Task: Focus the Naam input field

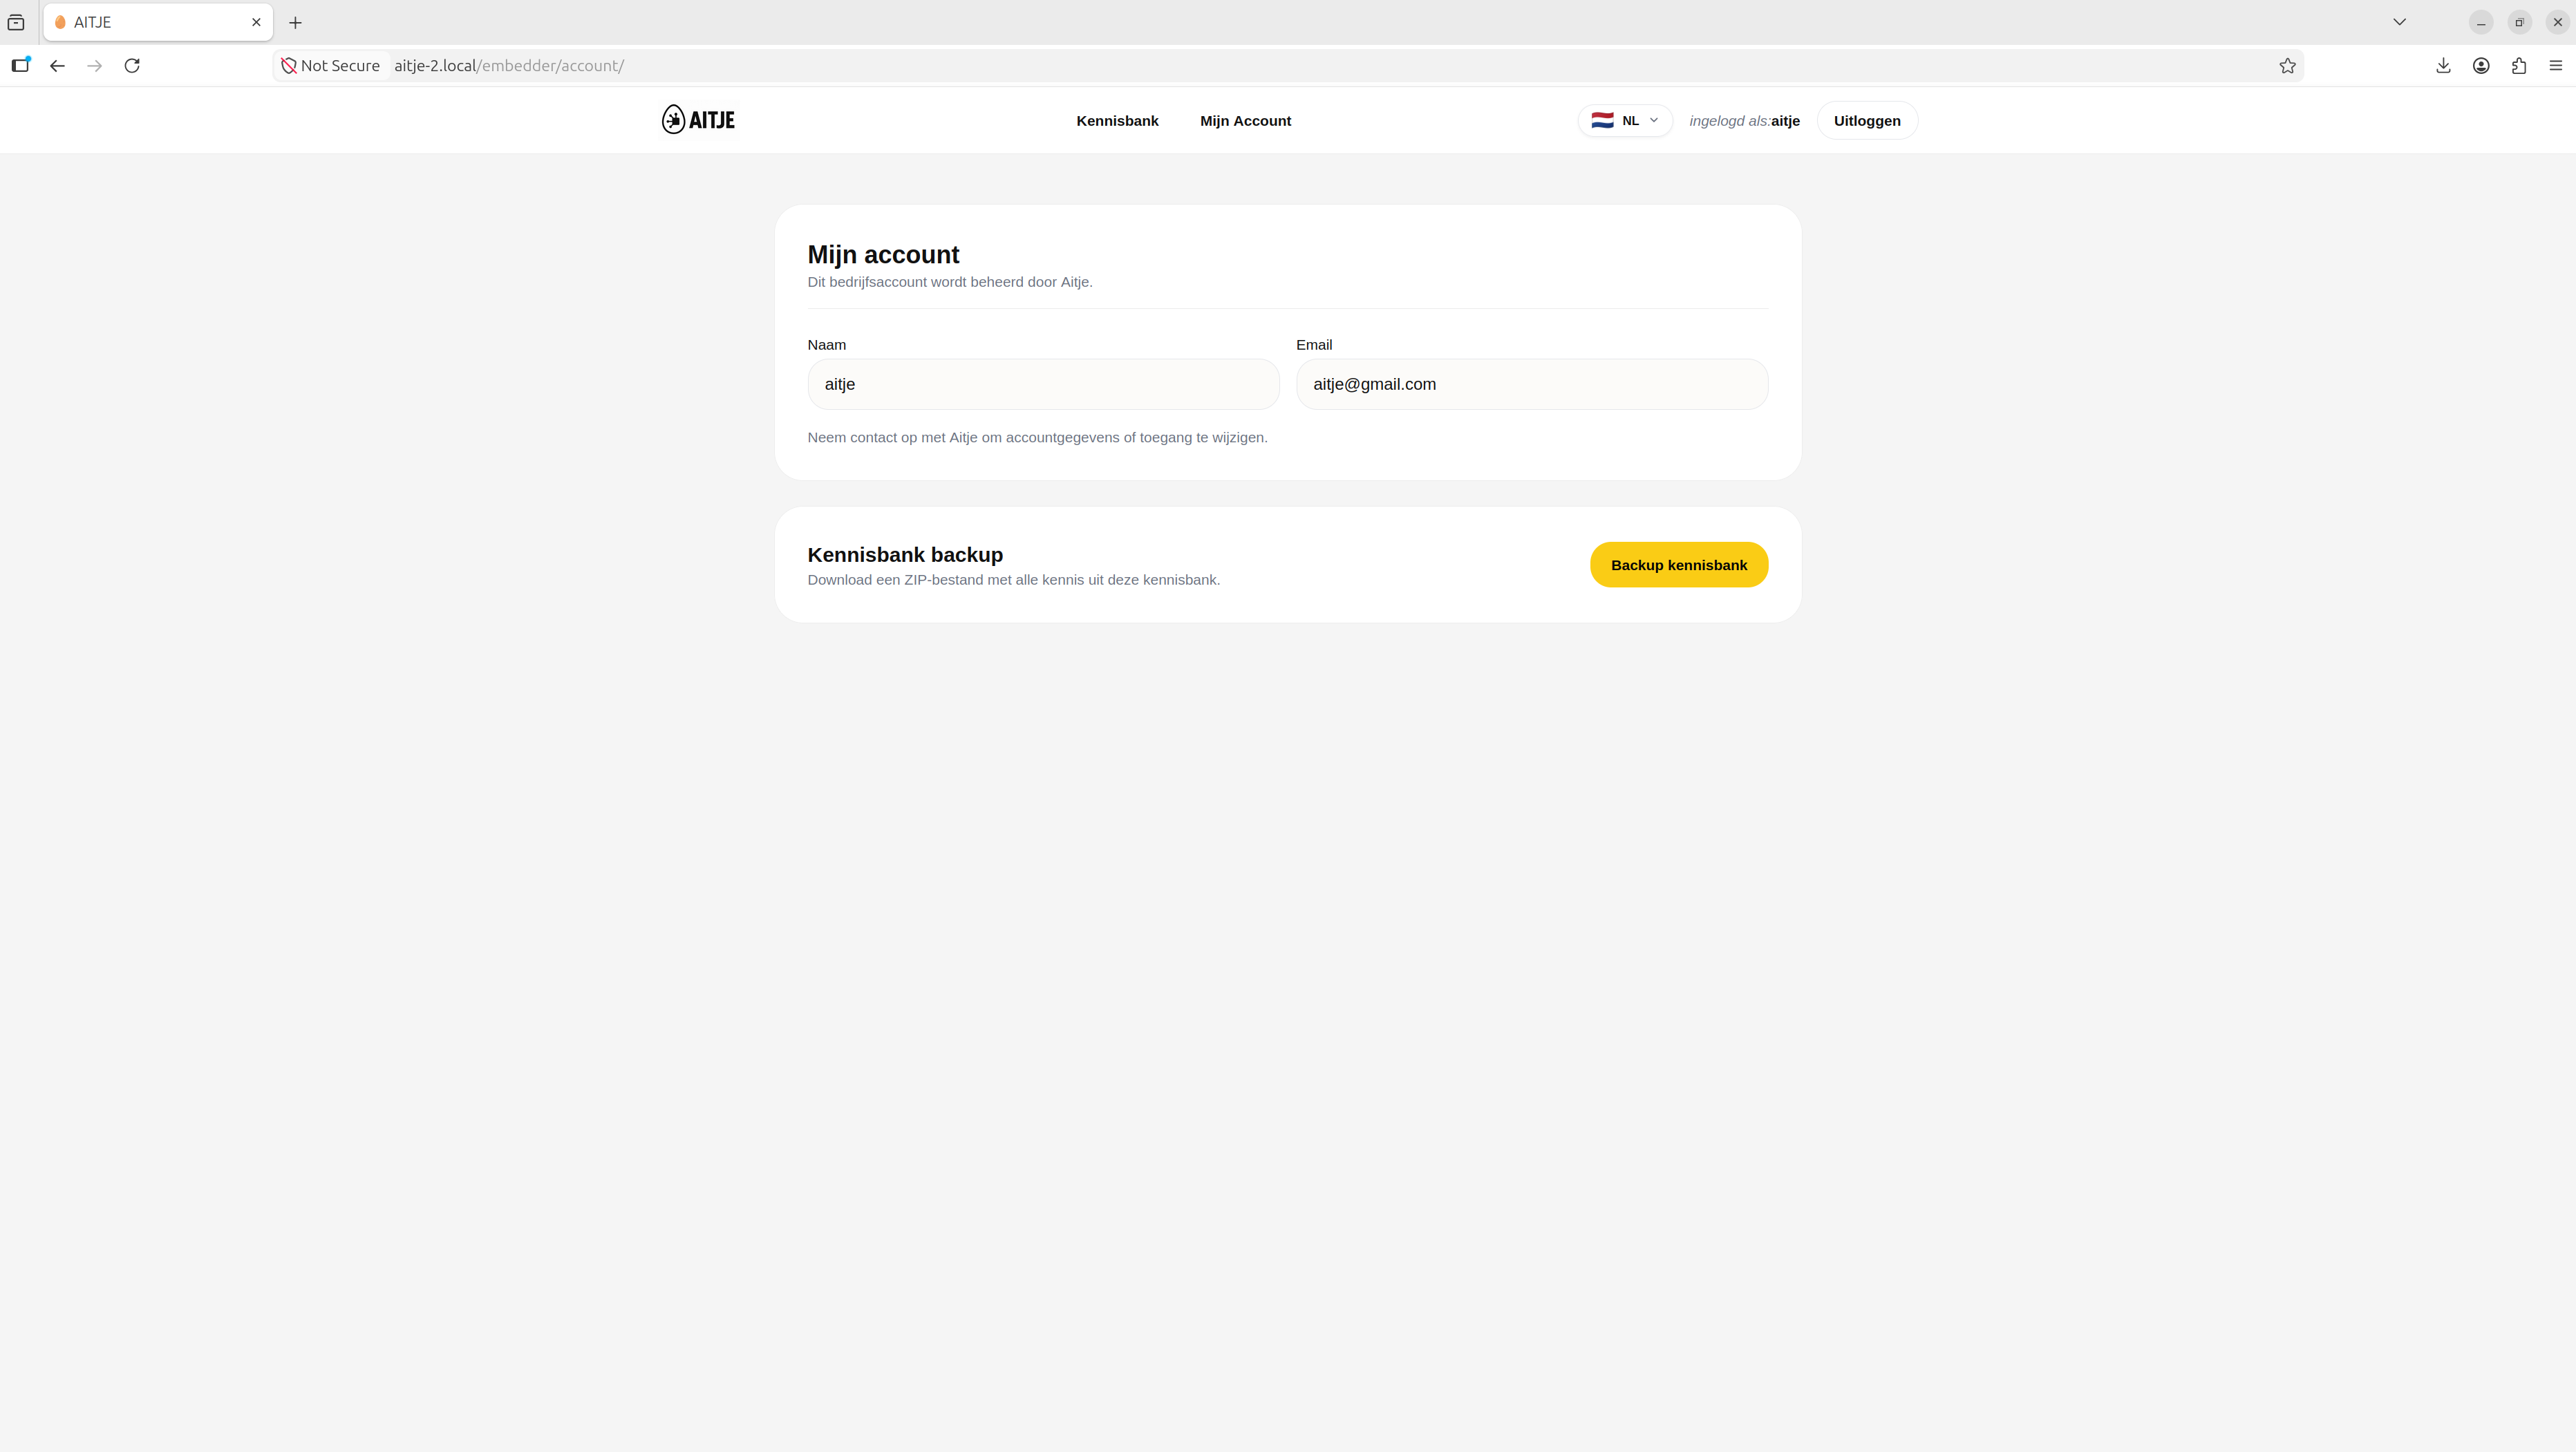Action: [x=1043, y=384]
